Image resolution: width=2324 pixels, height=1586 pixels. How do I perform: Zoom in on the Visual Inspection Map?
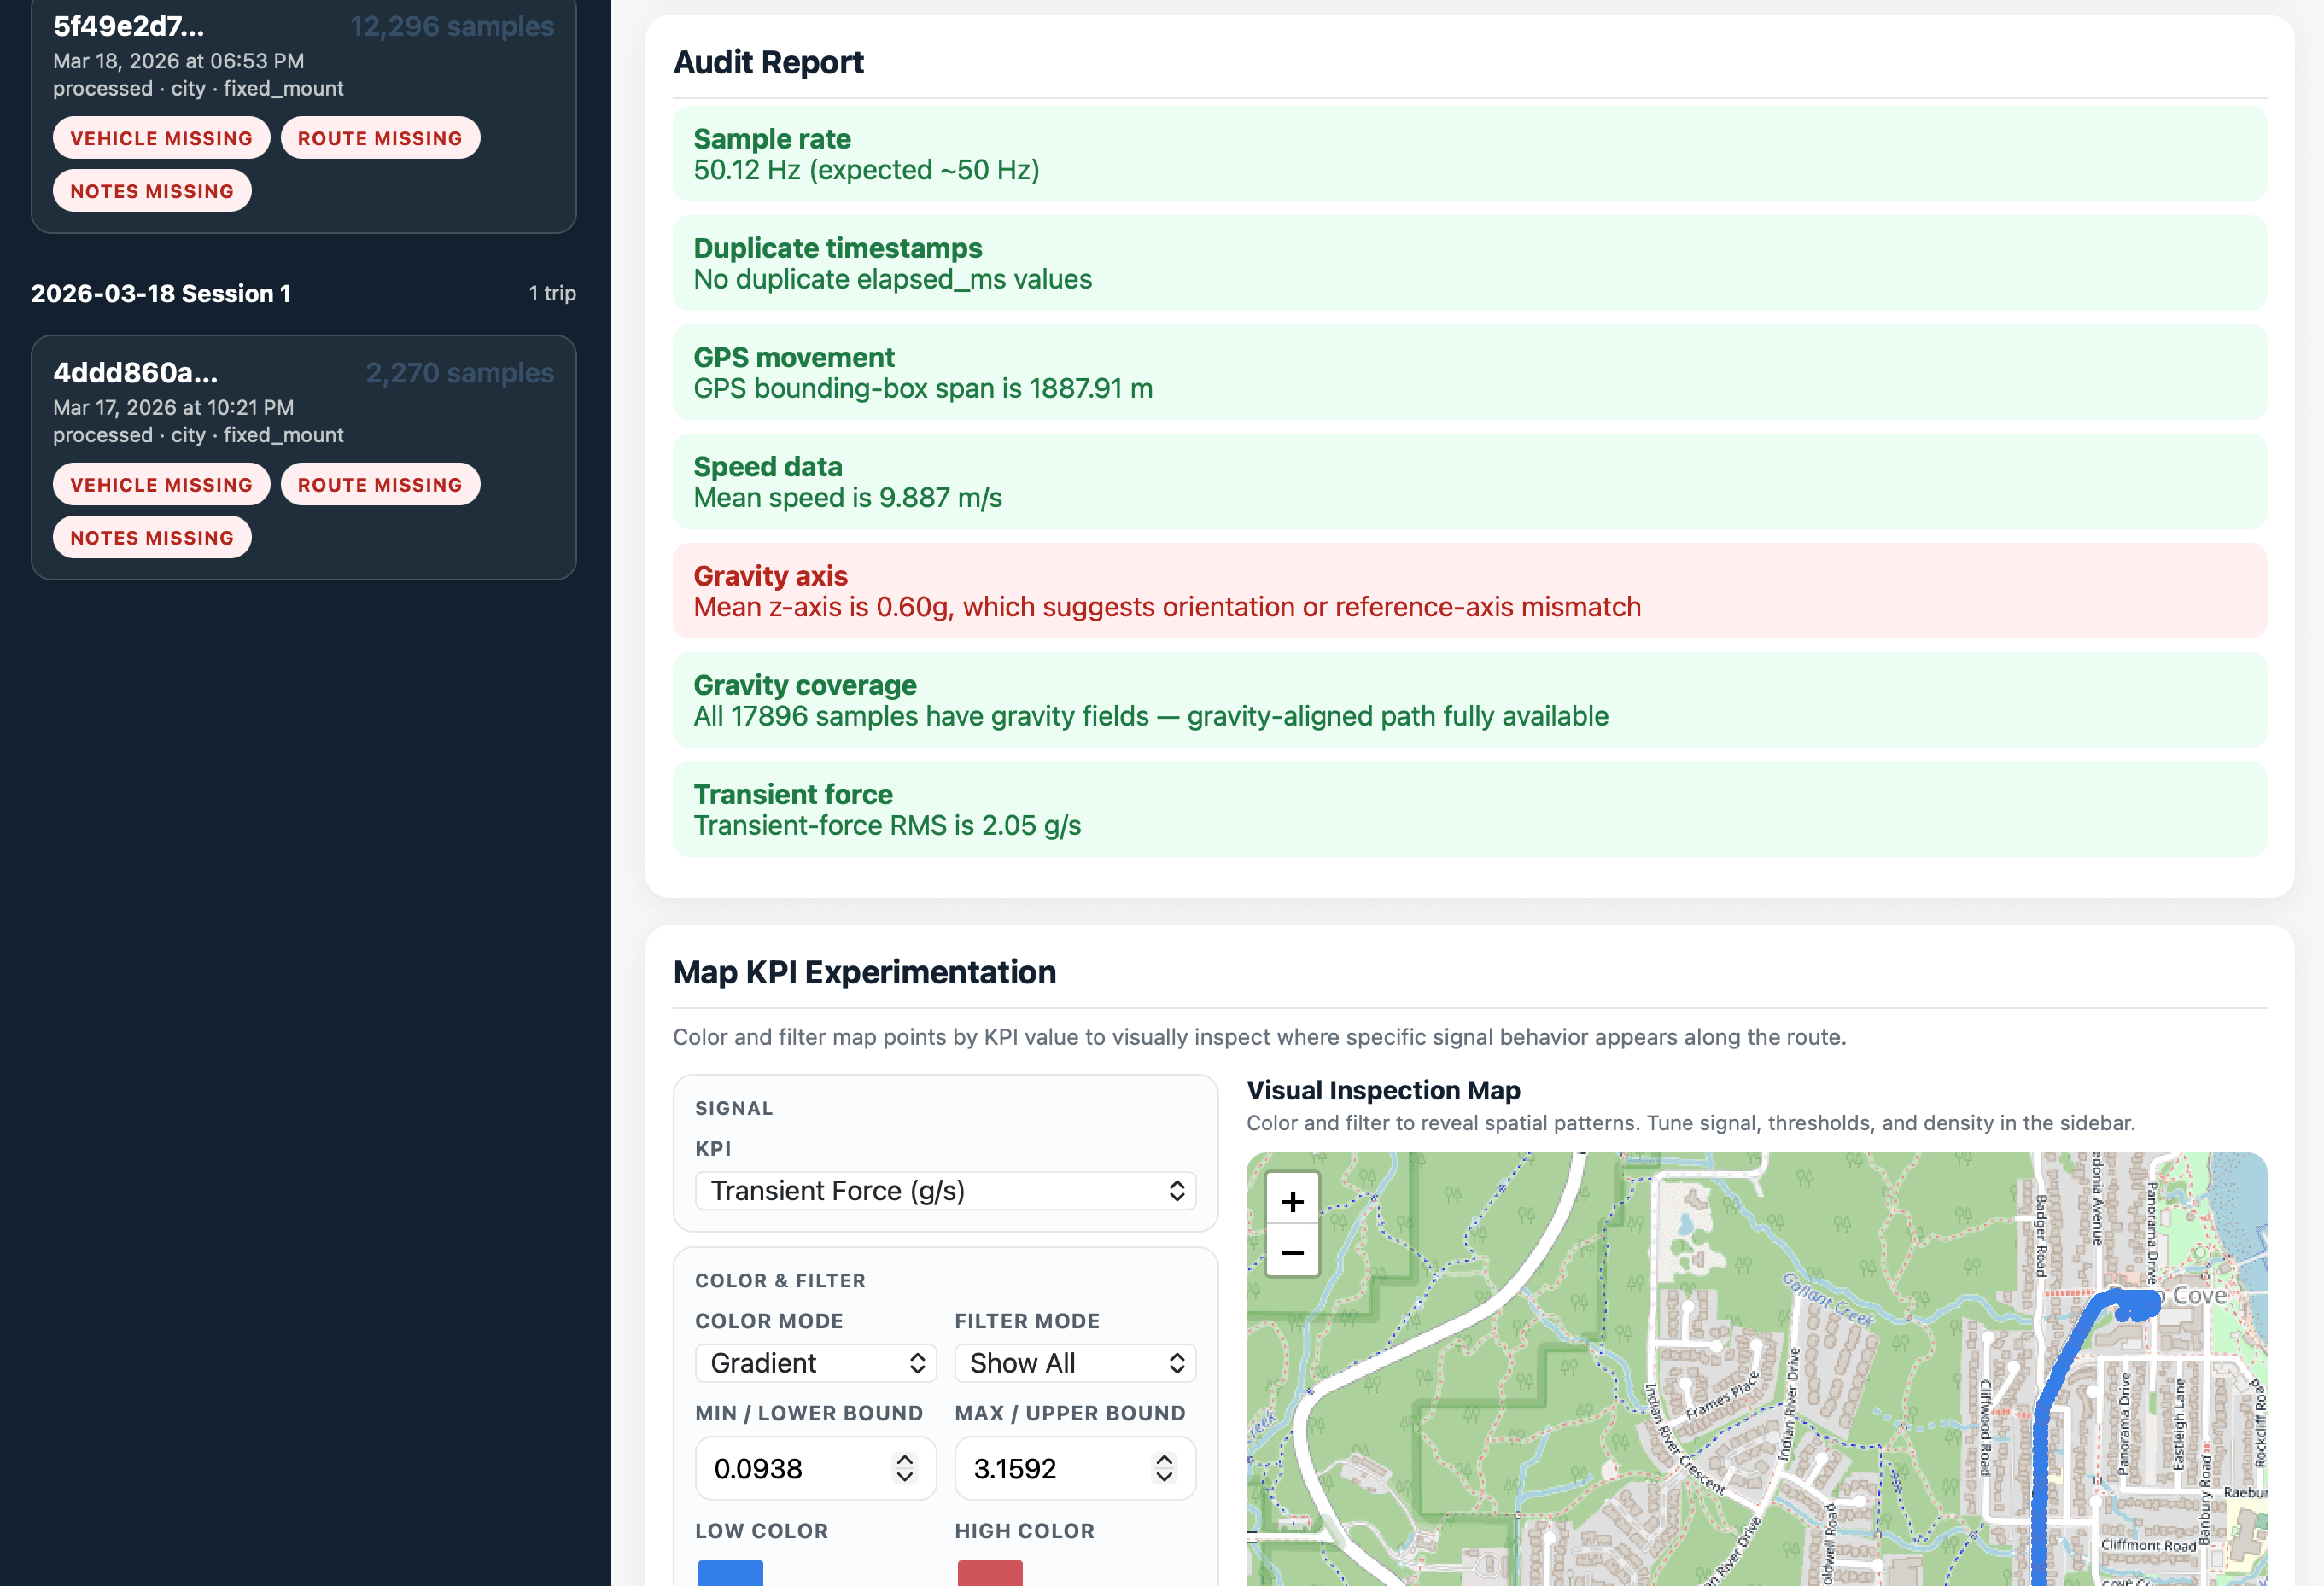click(x=1292, y=1200)
